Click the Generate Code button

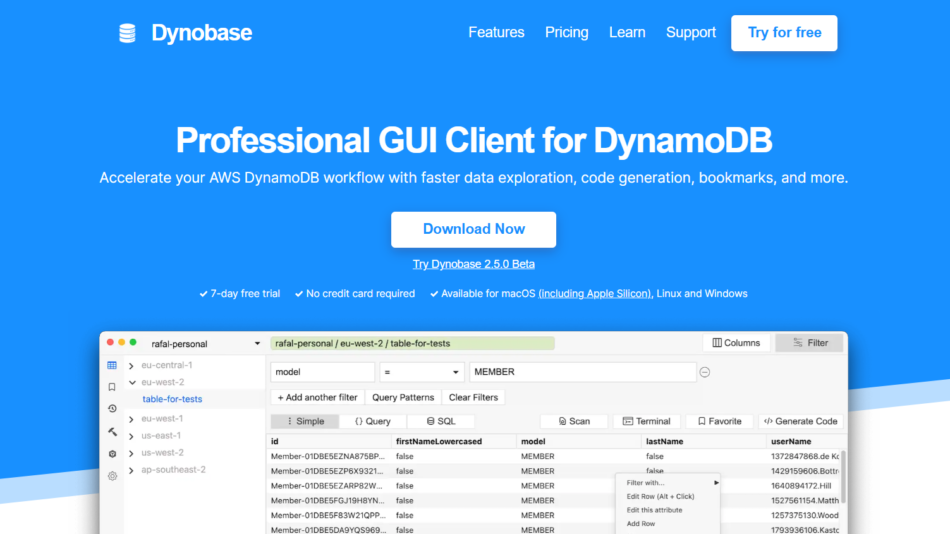[800, 421]
